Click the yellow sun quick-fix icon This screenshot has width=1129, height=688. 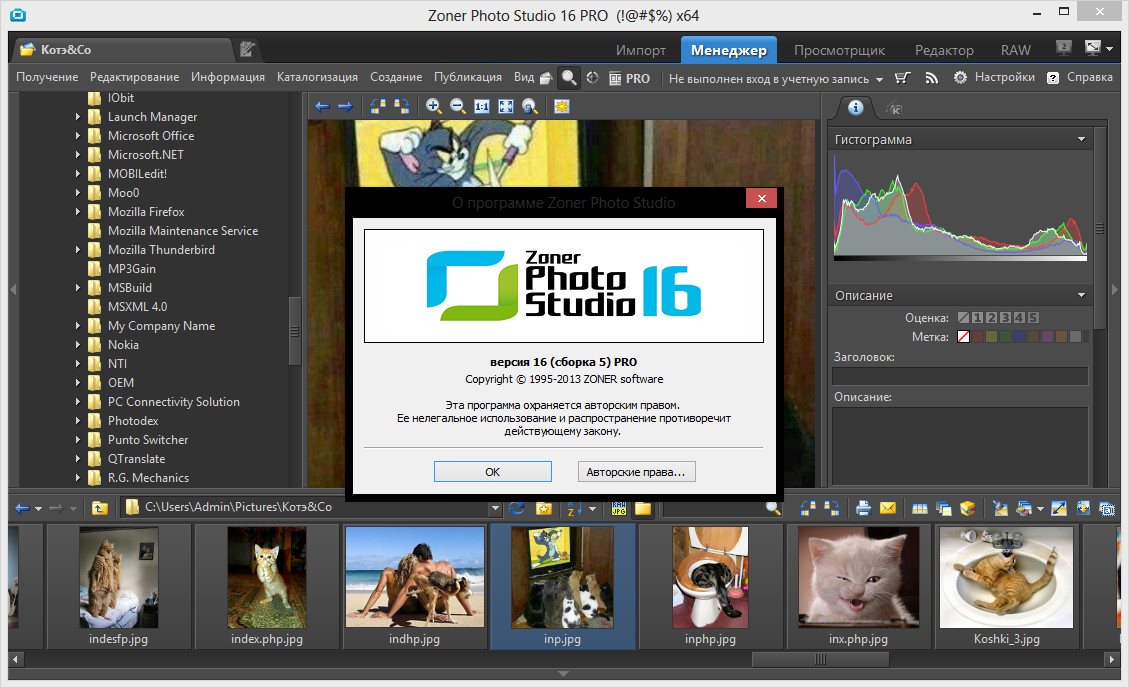point(562,107)
